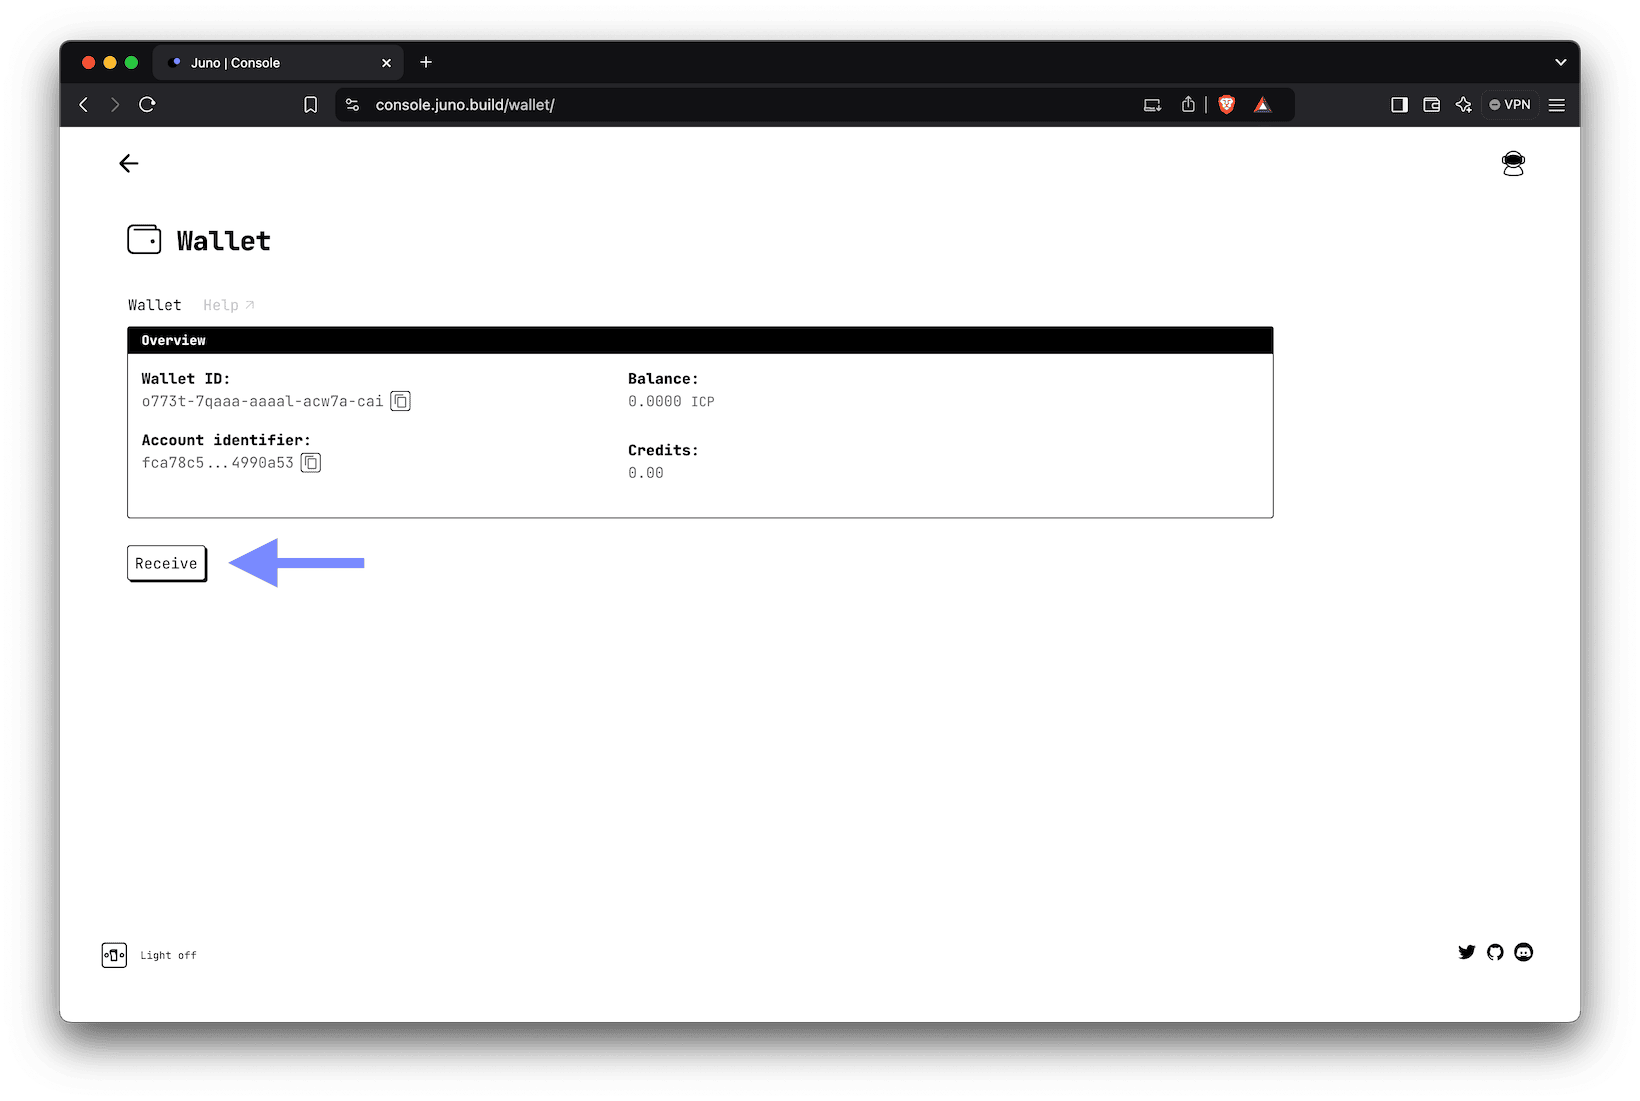
Task: Copy the Wallet ID using copy icon
Action: pyautogui.click(x=401, y=401)
